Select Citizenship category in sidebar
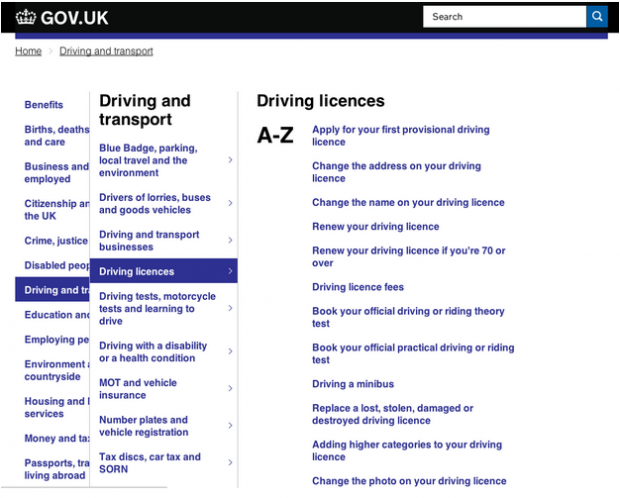Viewport: 620px width, 498px height. coord(57,210)
